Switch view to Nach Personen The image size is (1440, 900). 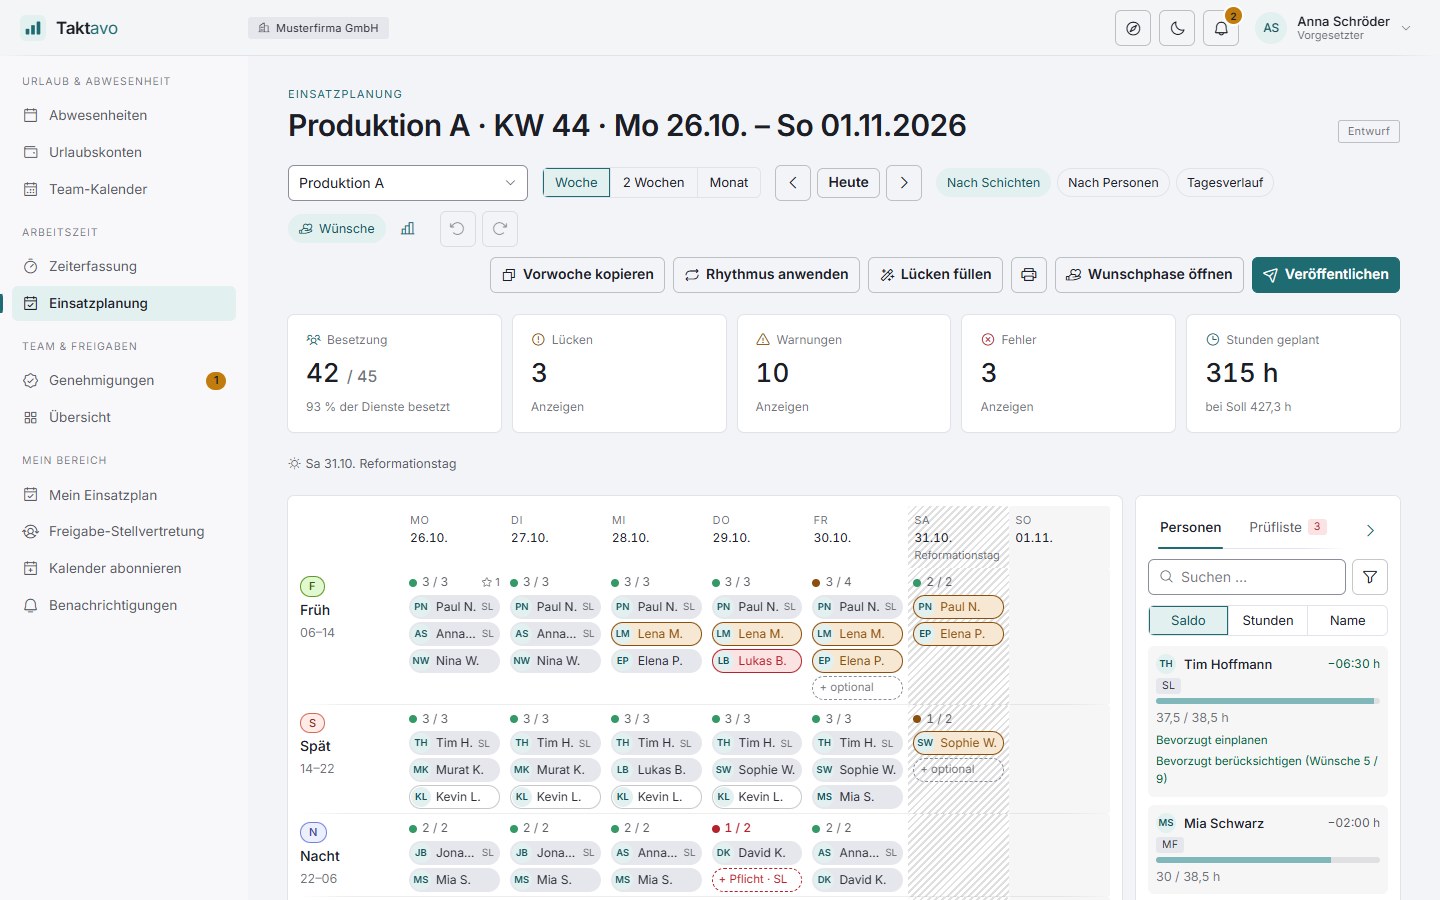[1113, 183]
